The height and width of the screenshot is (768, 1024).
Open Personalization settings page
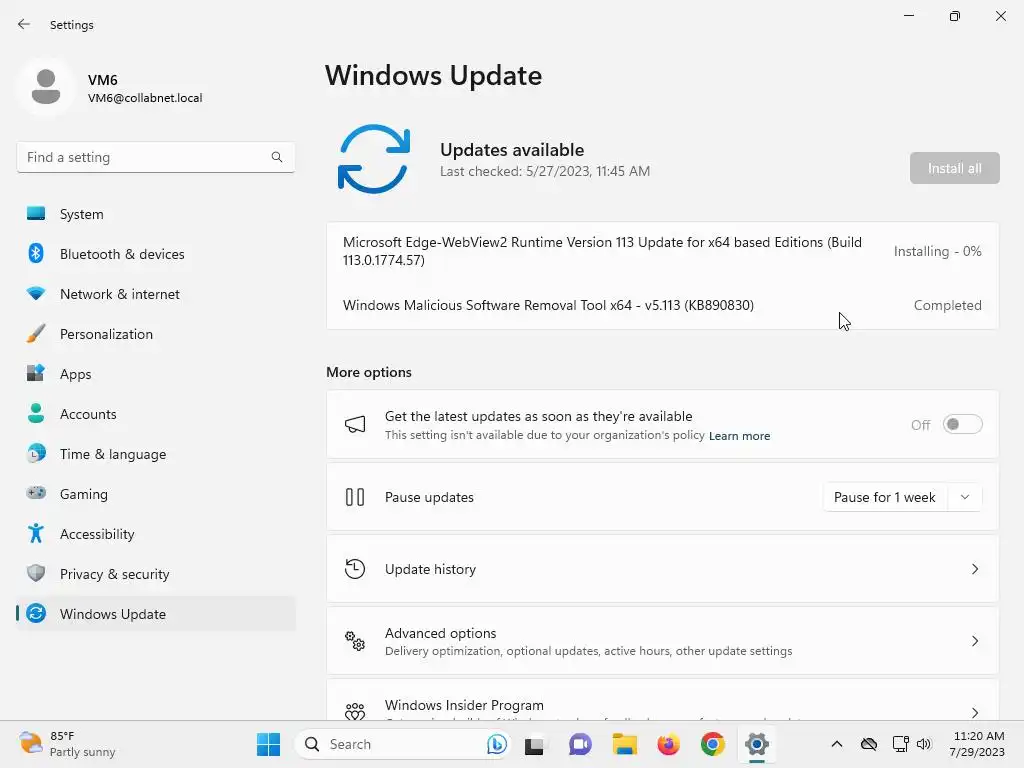click(x=156, y=334)
